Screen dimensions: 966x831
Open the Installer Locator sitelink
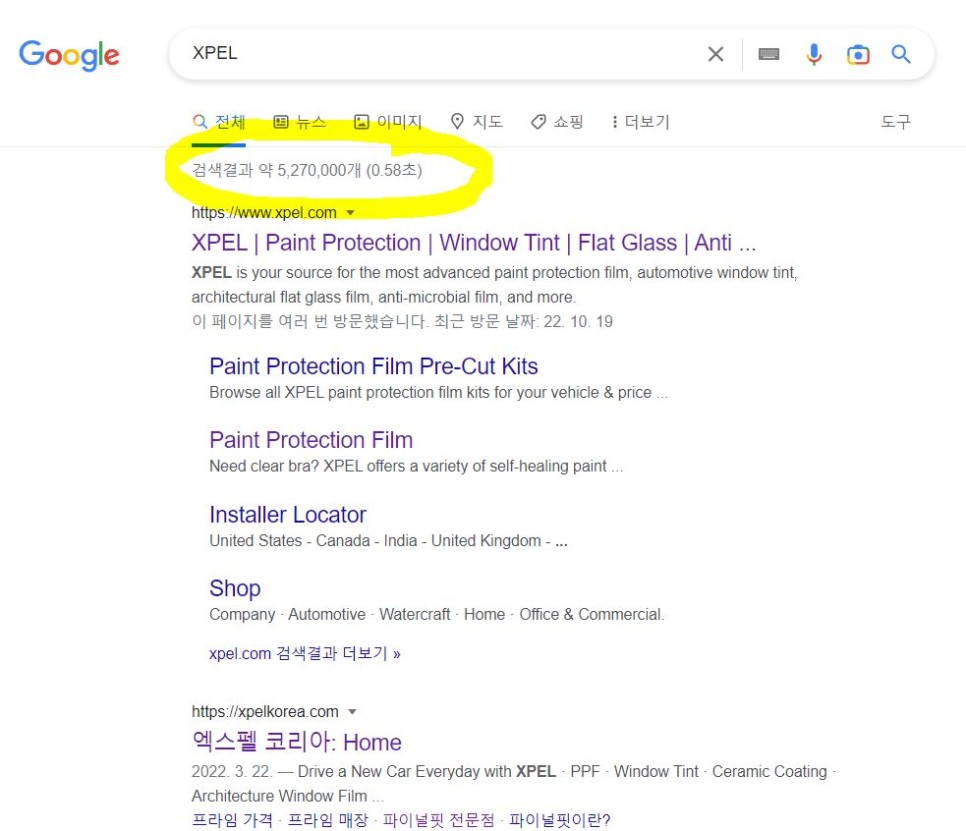tap(288, 514)
